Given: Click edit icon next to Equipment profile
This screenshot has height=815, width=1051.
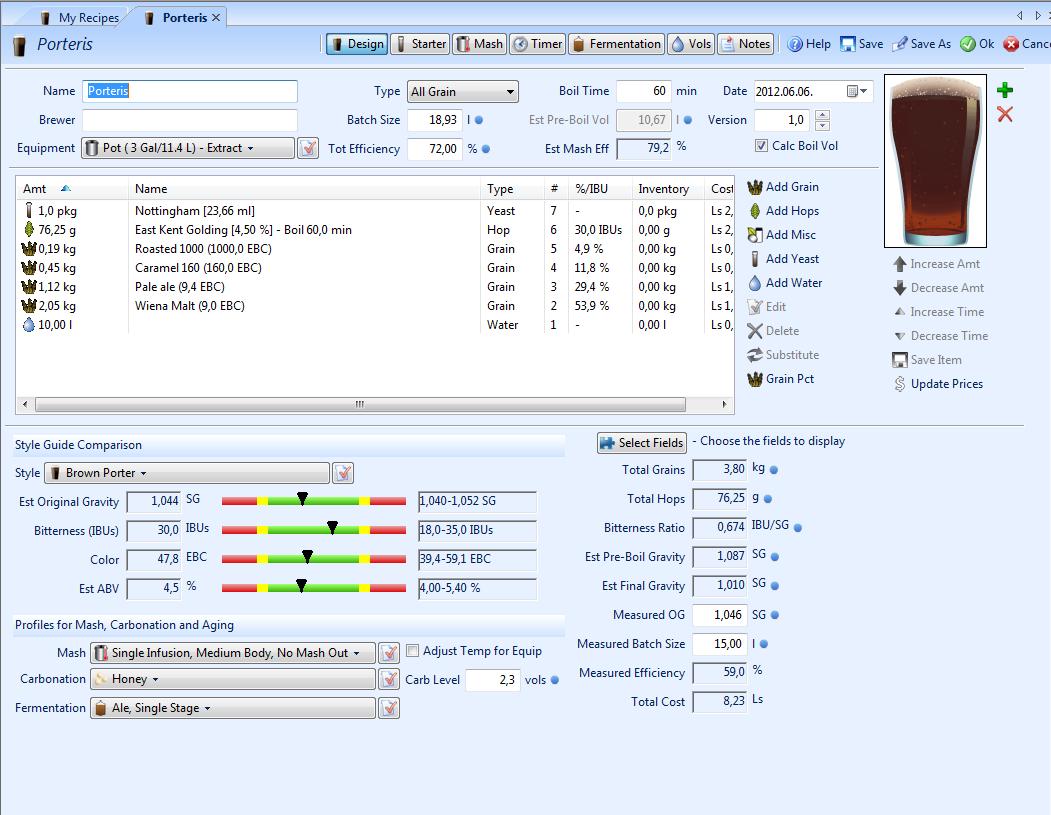Looking at the screenshot, I should (x=308, y=148).
